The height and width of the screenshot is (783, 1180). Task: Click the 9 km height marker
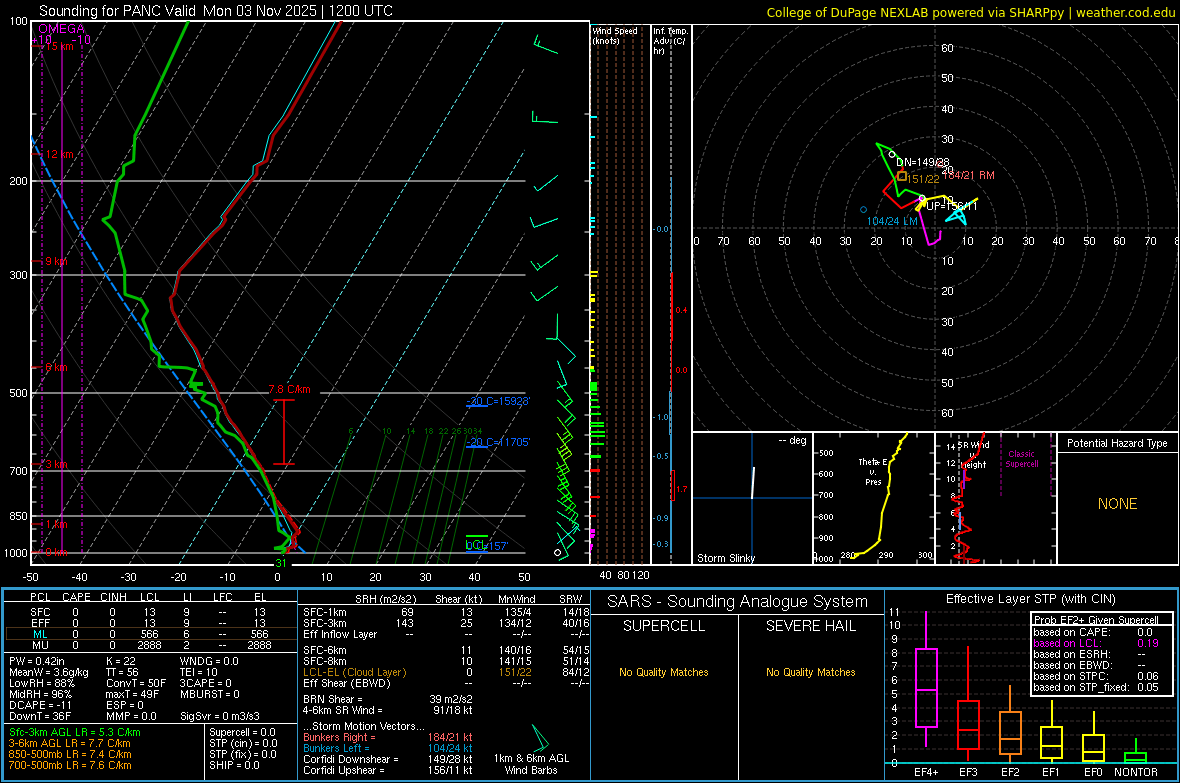pos(56,261)
